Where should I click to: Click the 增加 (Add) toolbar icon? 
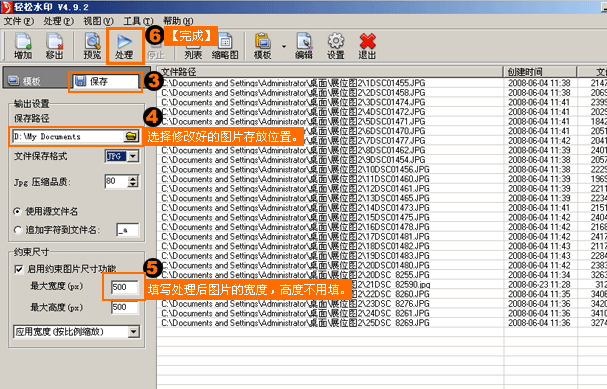pyautogui.click(x=23, y=46)
